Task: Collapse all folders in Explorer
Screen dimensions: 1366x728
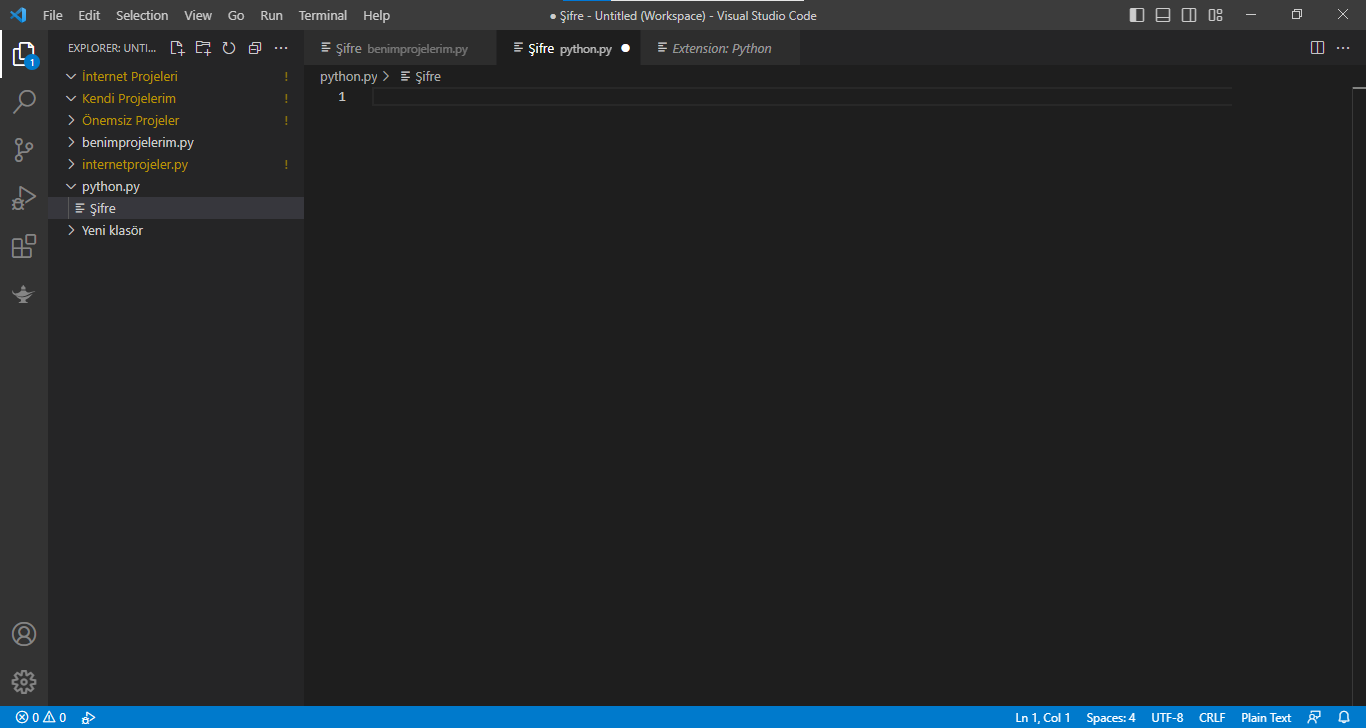Action: [x=255, y=48]
